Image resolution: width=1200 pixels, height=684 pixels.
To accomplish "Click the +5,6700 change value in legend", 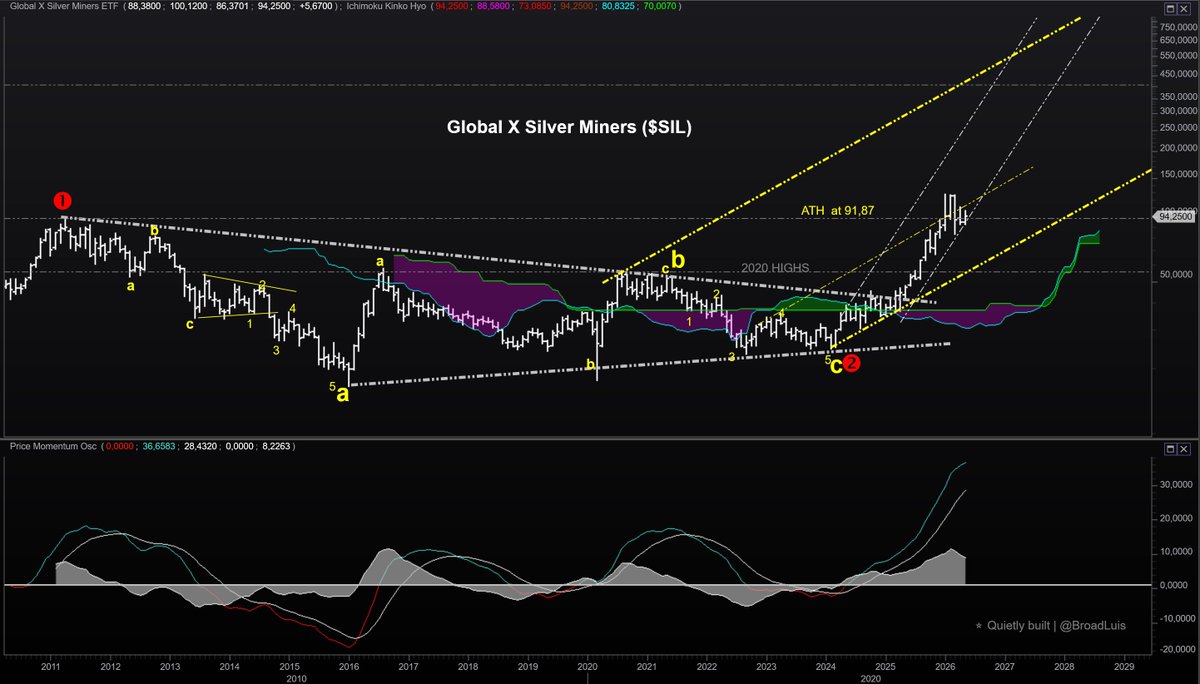I will point(317,8).
